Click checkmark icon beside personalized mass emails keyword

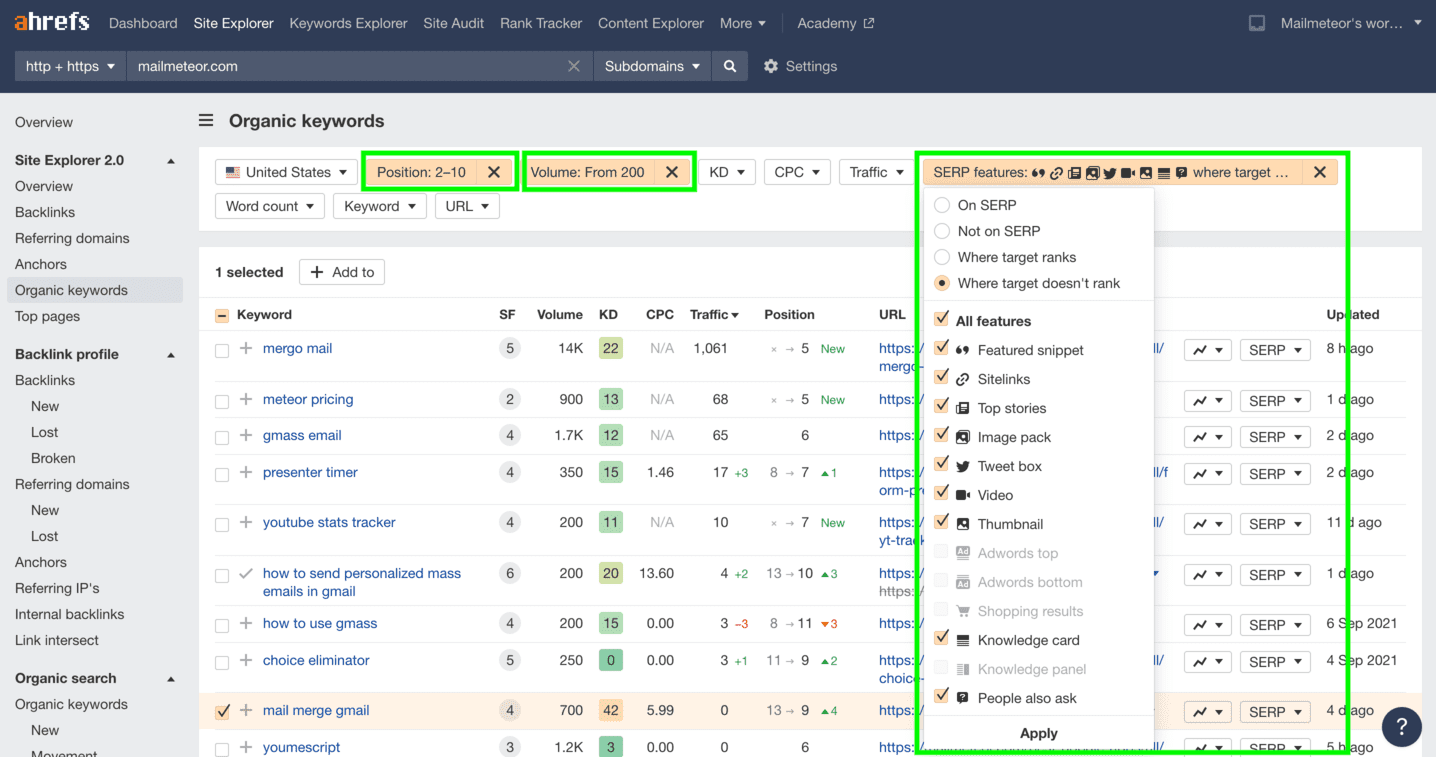coord(246,574)
